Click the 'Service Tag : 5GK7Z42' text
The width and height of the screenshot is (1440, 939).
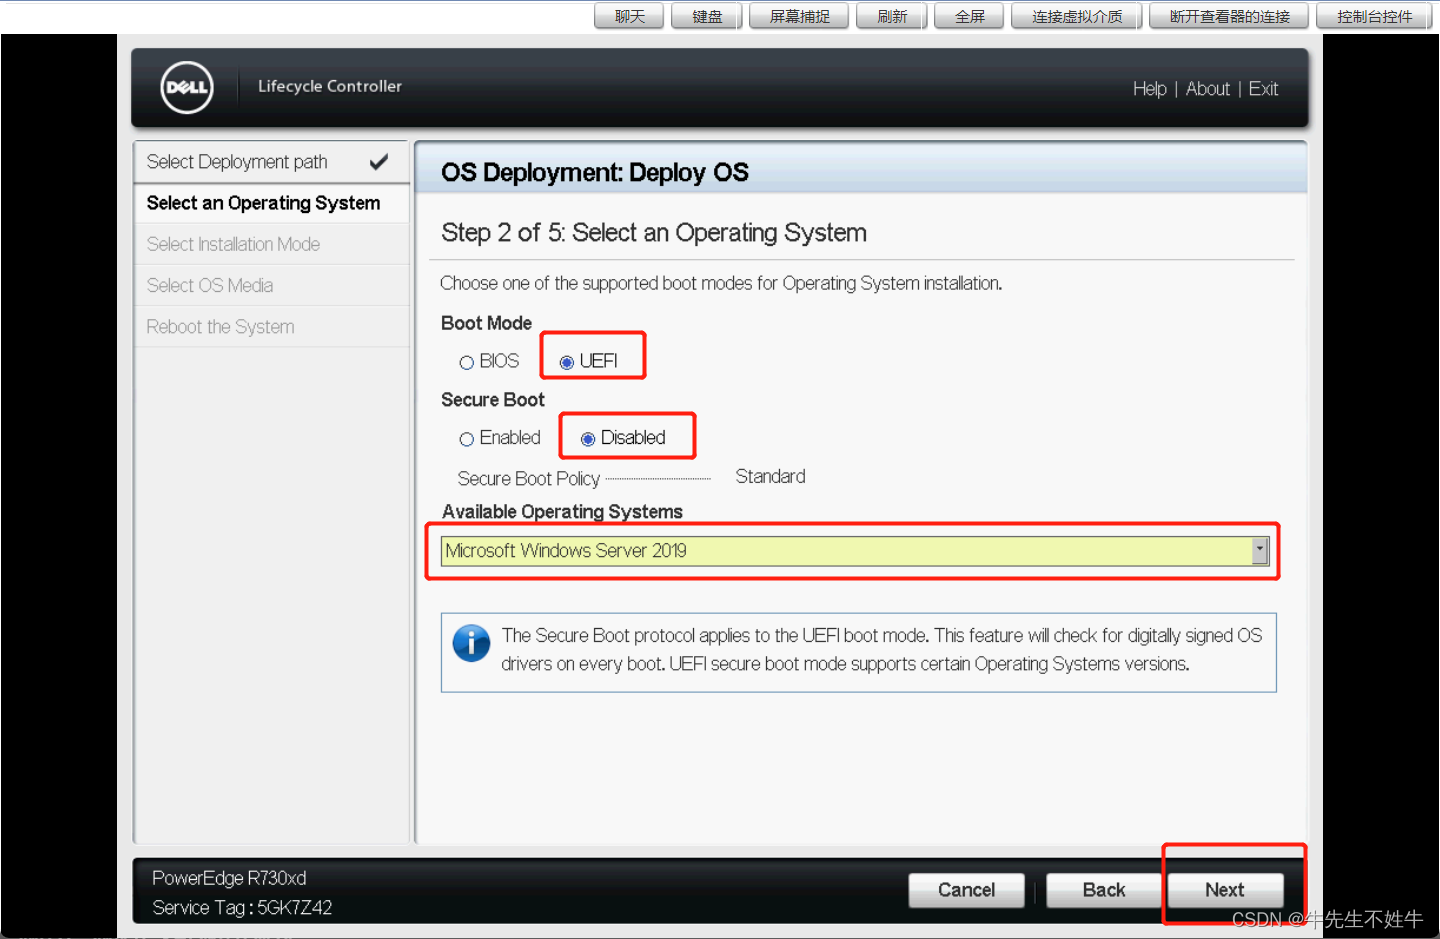tap(242, 908)
